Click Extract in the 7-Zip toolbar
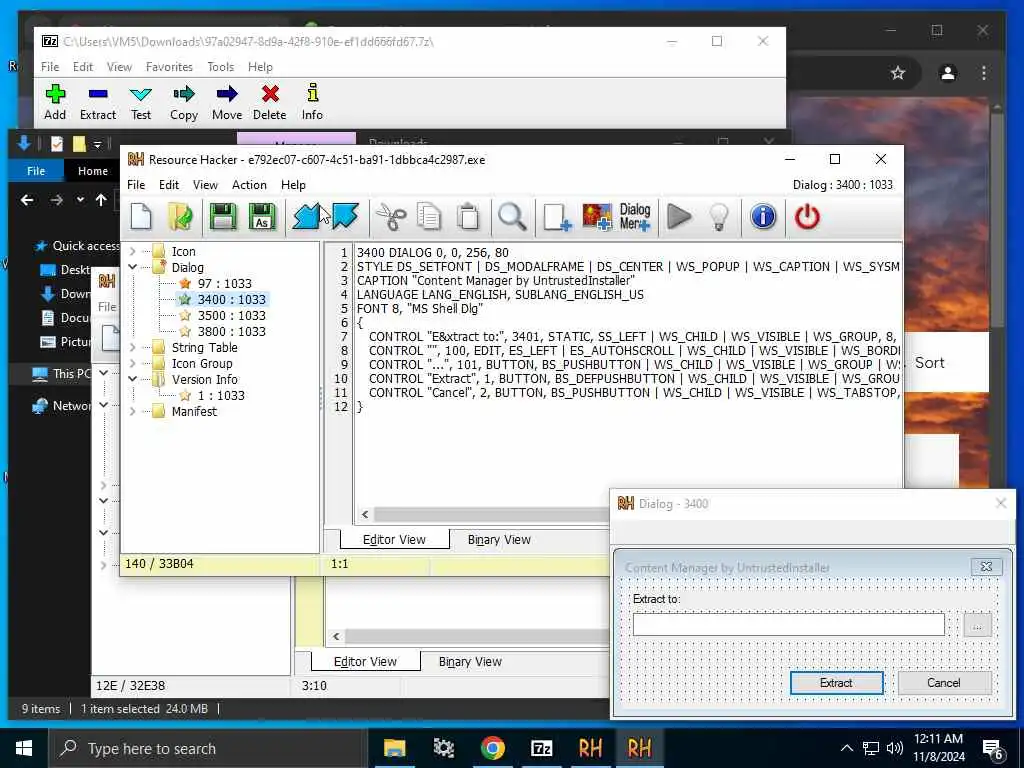 [x=98, y=102]
